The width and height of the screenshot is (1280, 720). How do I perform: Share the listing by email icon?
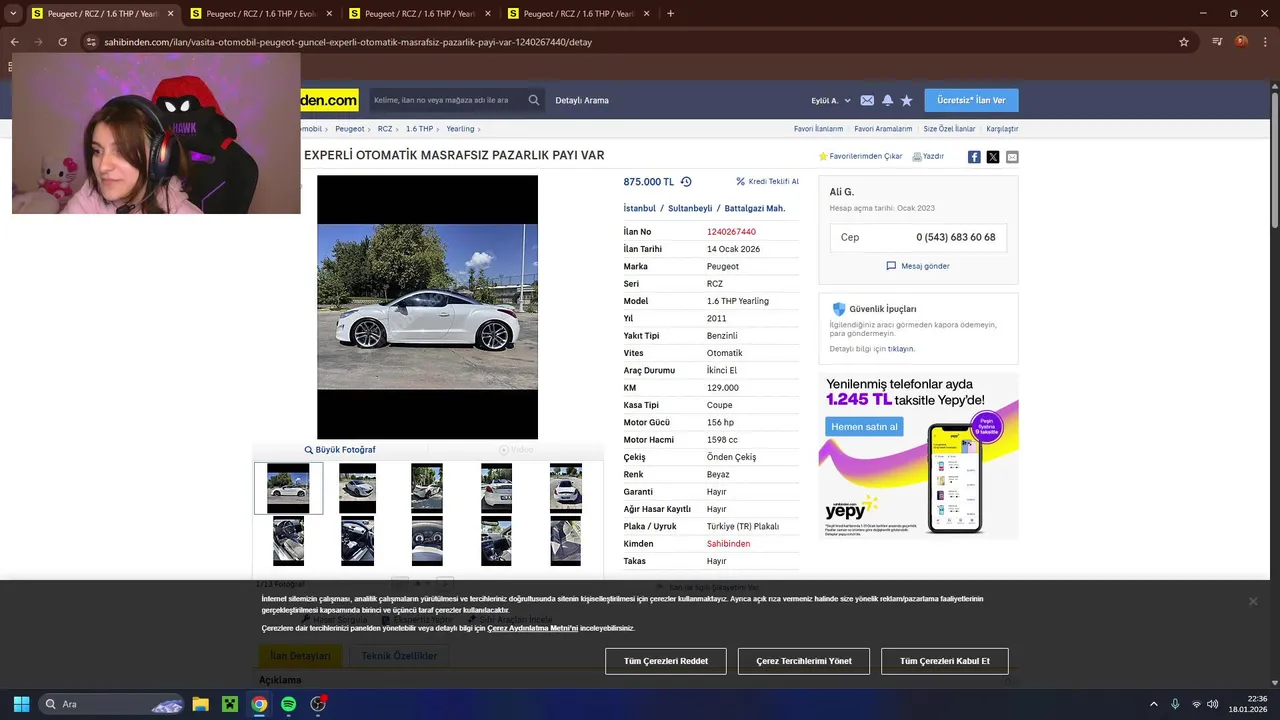pyautogui.click(x=1012, y=157)
